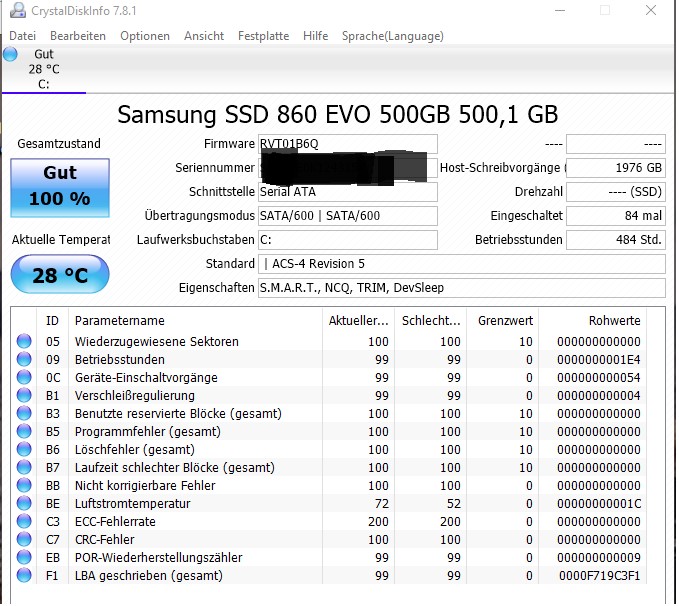This screenshot has width=679, height=606.
Task: Click the Schlecht... column header
Action: tap(430, 321)
